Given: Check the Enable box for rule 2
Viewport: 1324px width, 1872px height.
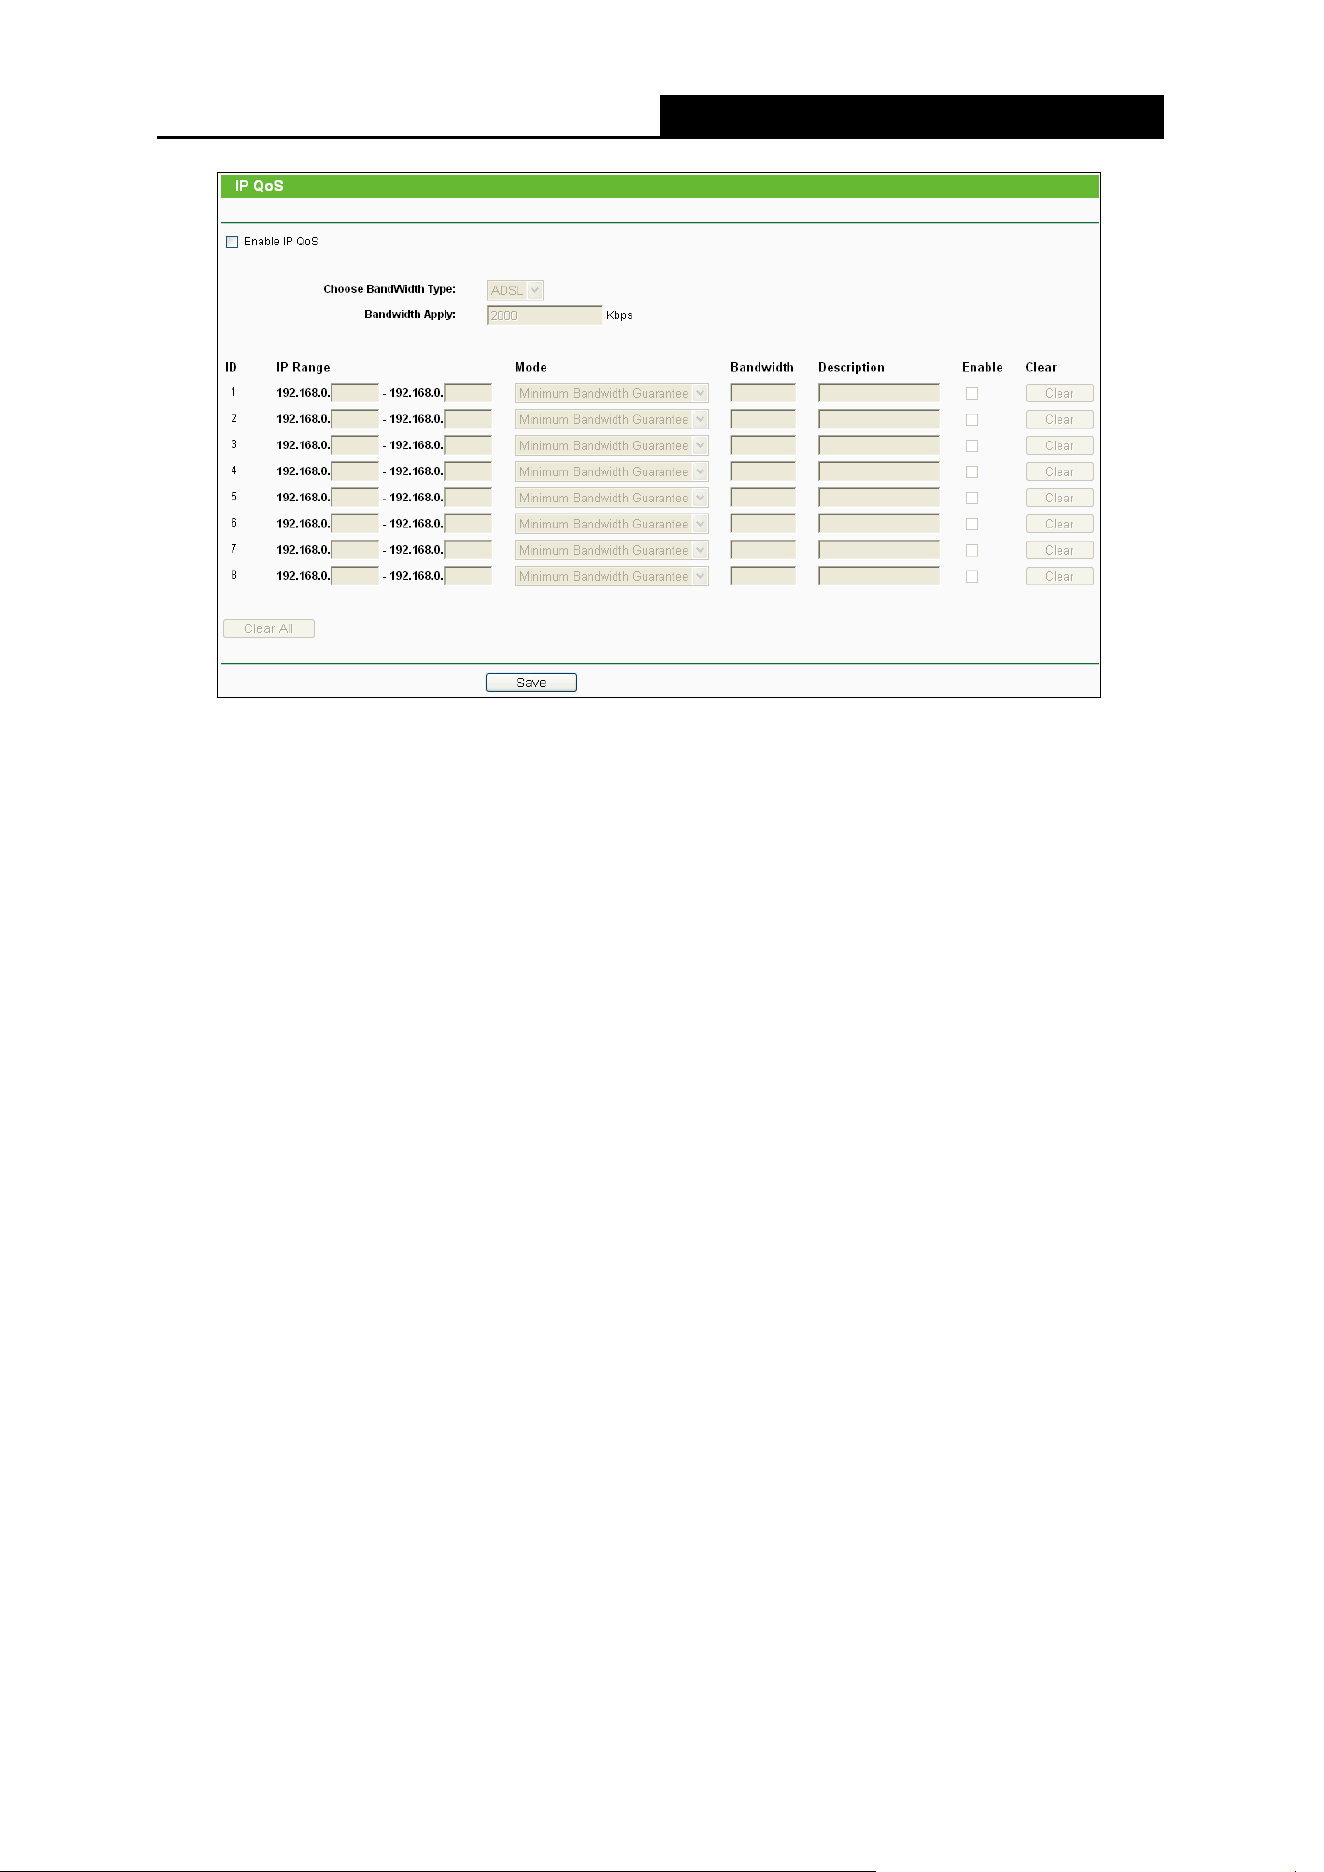Looking at the screenshot, I should 972,420.
